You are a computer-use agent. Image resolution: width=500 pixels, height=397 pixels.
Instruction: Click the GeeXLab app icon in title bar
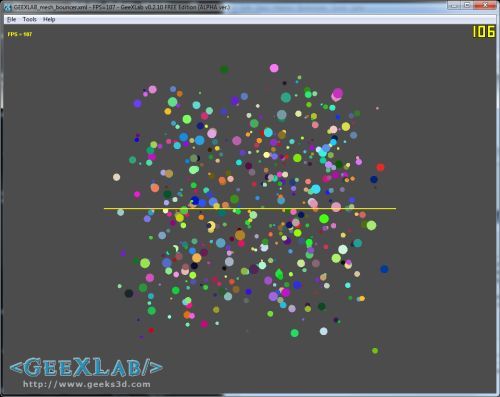tap(7, 7)
